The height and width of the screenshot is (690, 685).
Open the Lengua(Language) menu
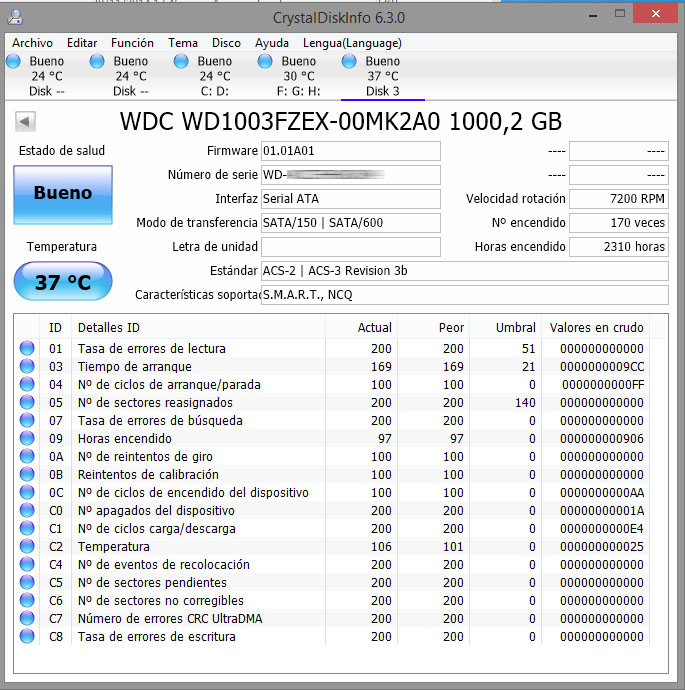[352, 43]
